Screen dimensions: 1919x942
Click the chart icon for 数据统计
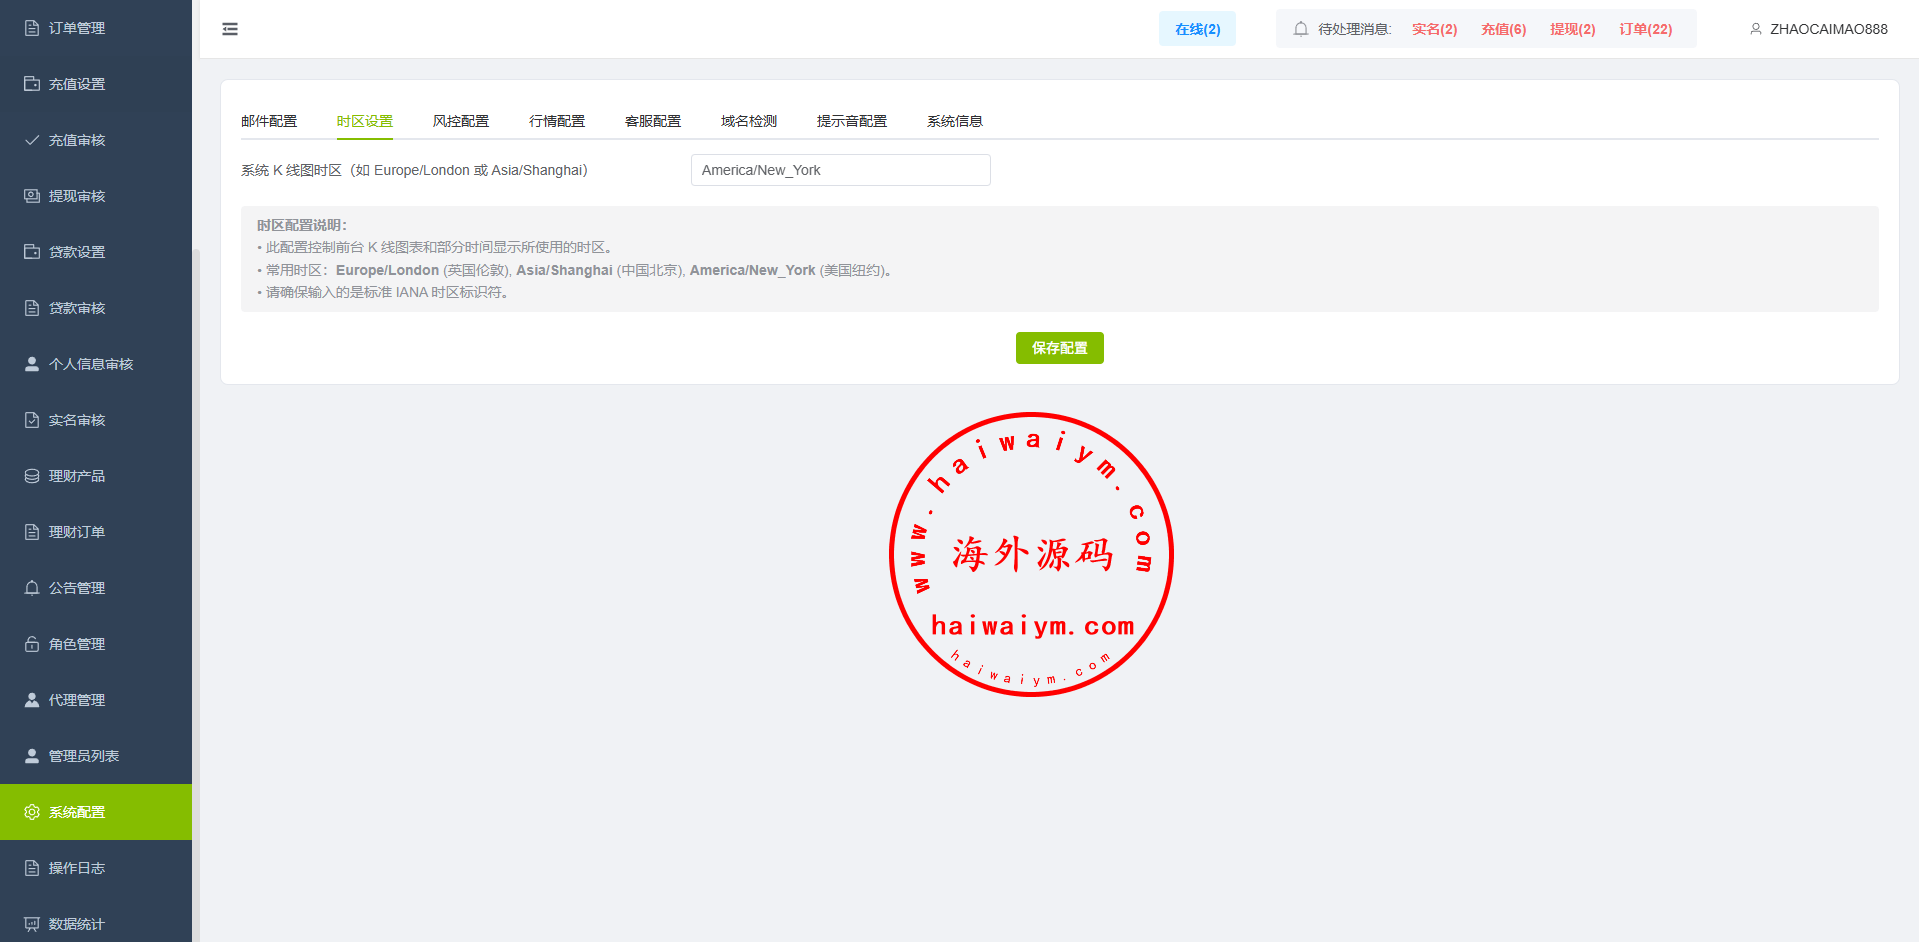(x=32, y=924)
